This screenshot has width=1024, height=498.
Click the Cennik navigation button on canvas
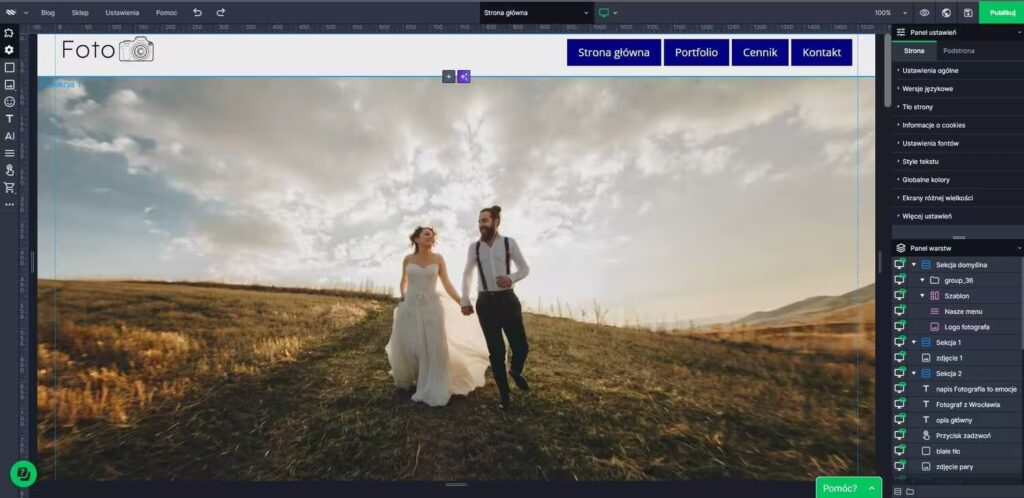coord(760,52)
